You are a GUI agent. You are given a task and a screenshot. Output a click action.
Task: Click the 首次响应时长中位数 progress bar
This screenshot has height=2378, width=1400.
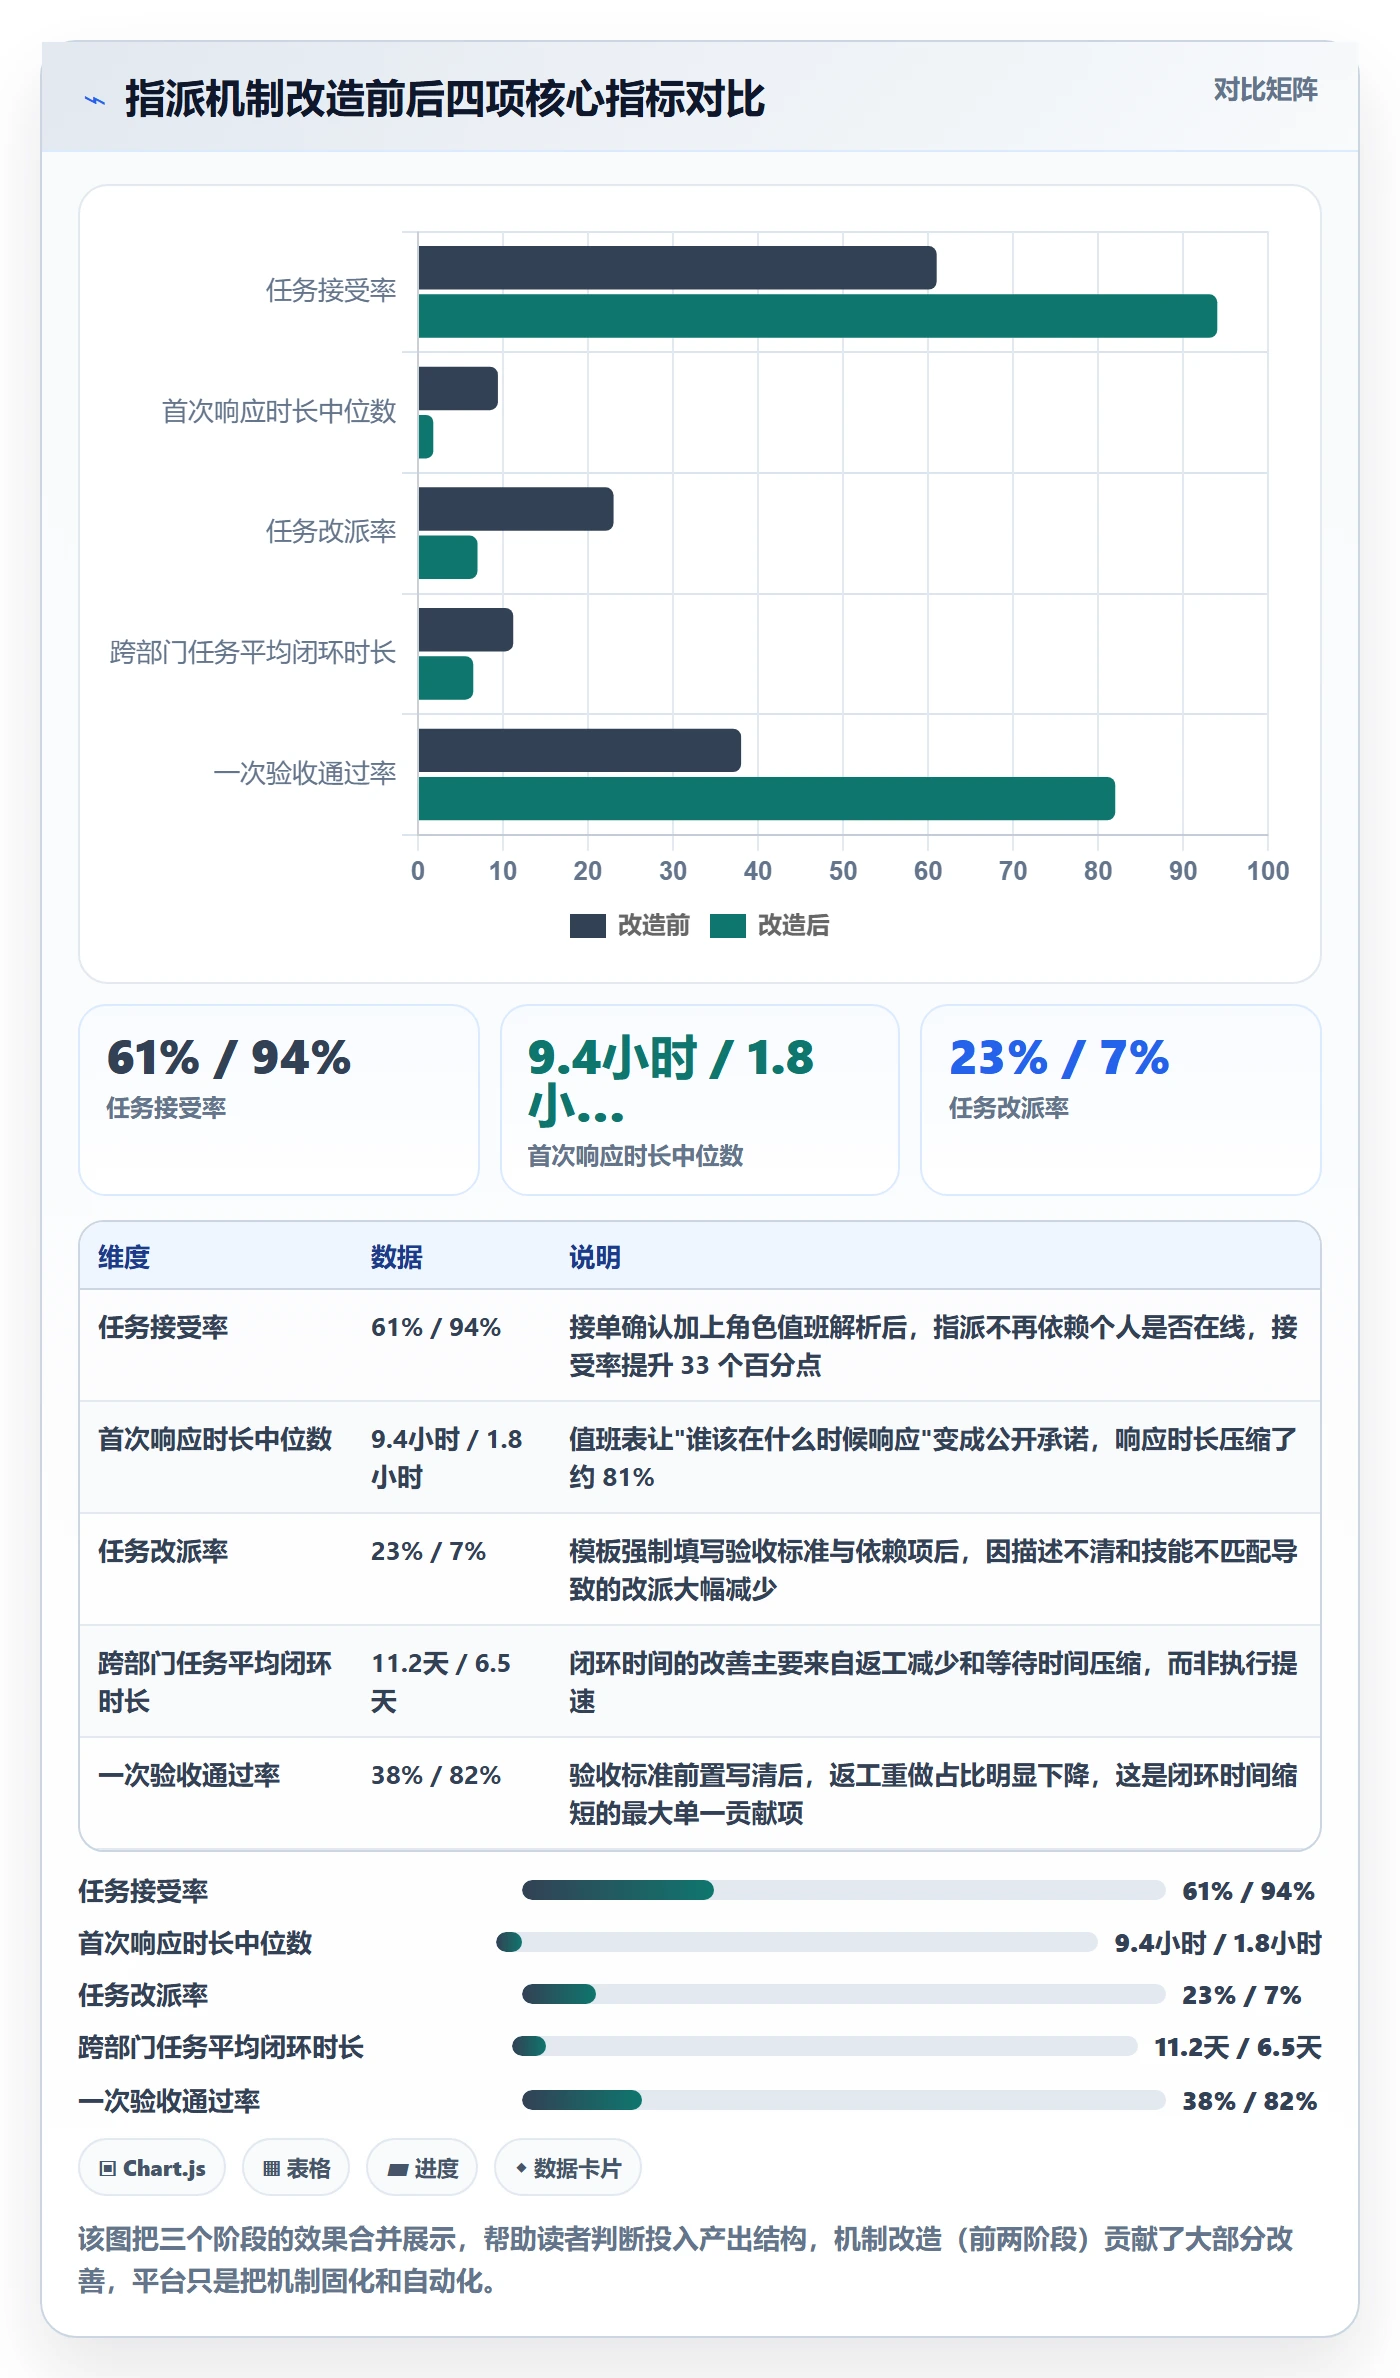797,1942
